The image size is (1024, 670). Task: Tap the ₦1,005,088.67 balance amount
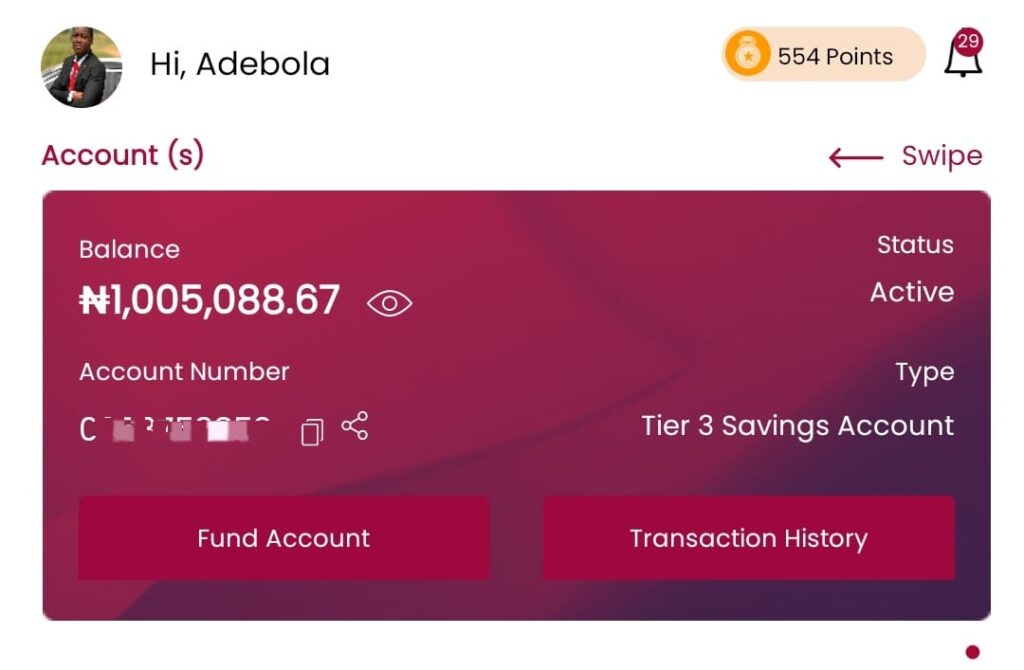210,300
